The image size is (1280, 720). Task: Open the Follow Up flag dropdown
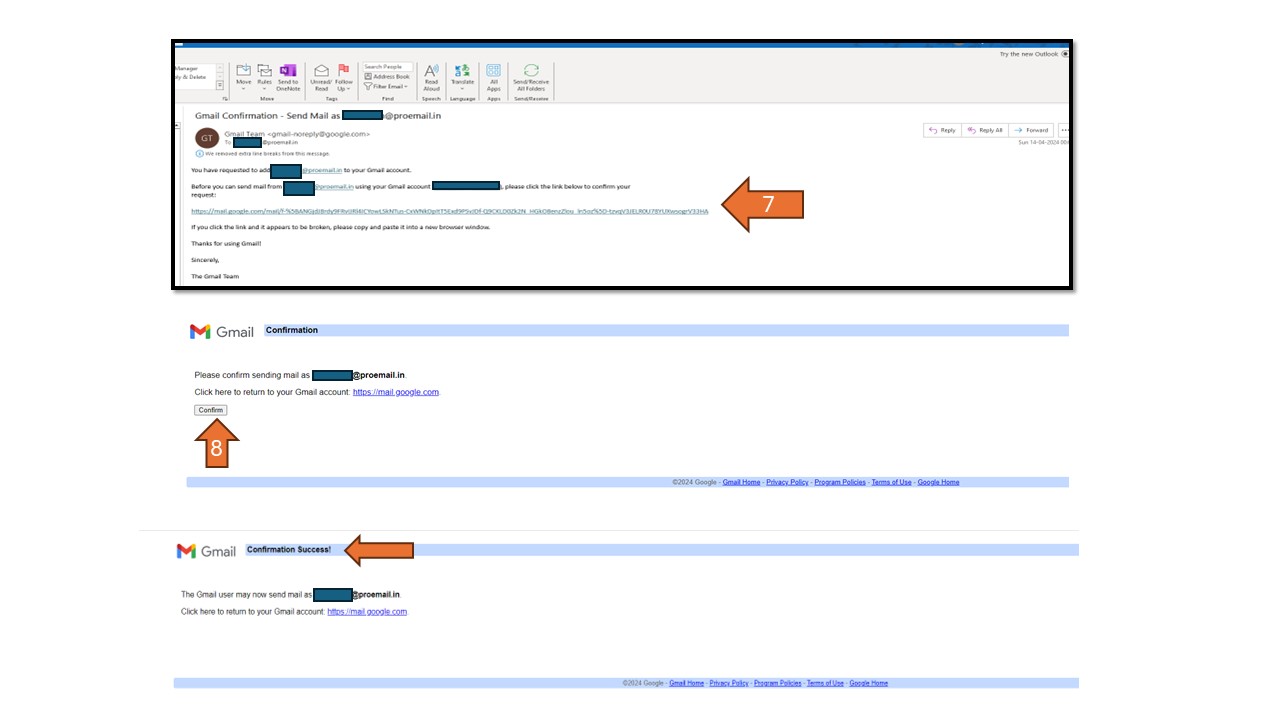(x=344, y=78)
